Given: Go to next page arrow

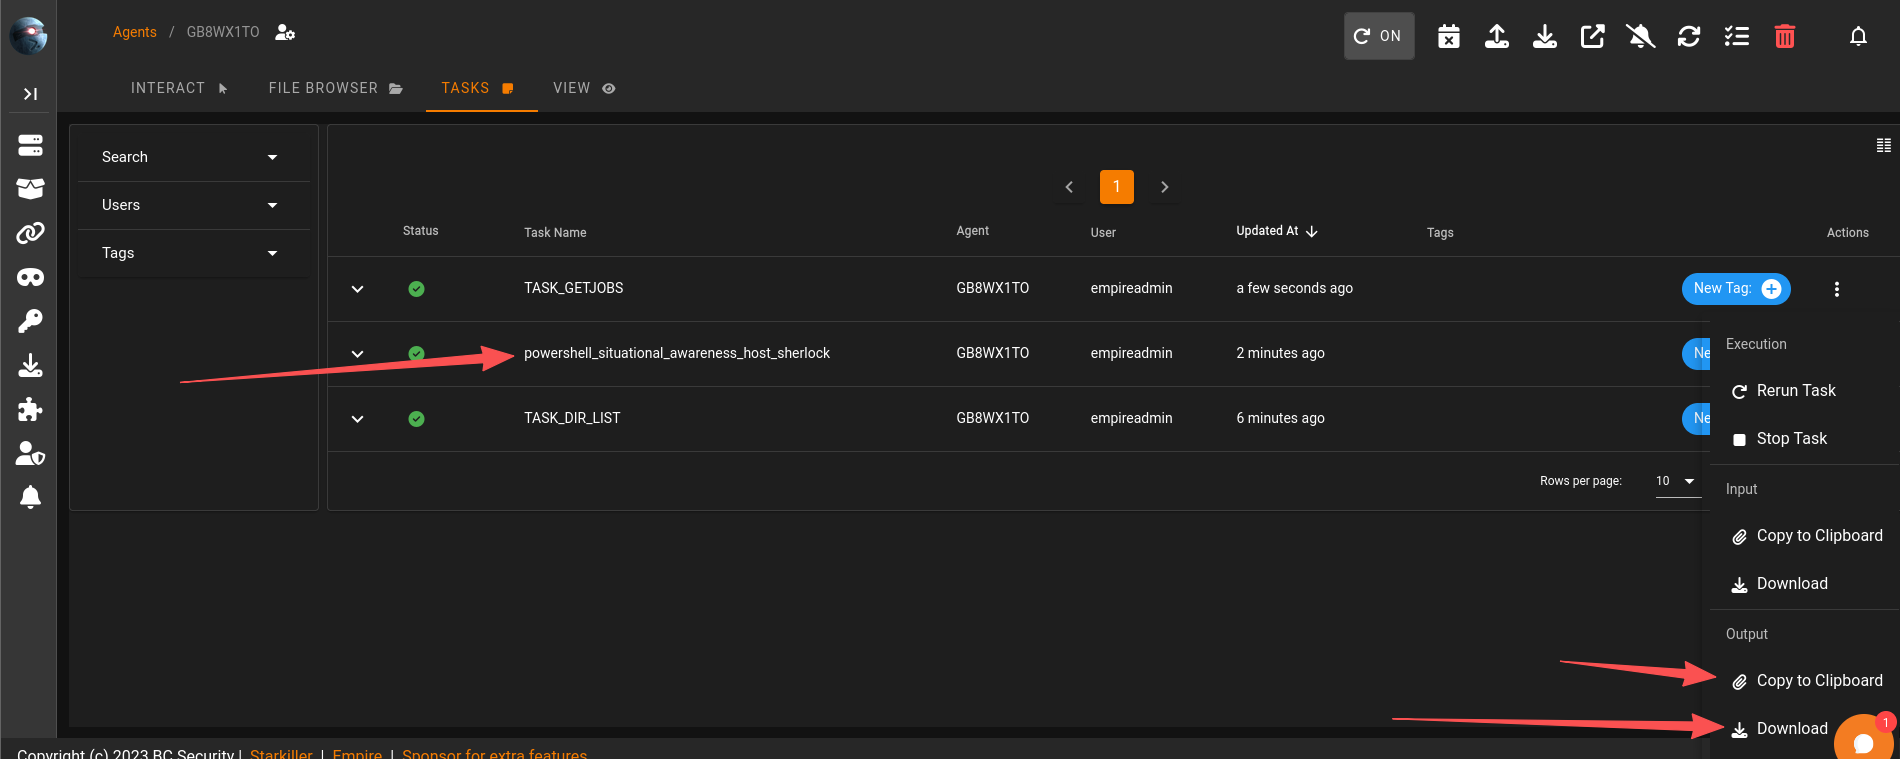Looking at the screenshot, I should (x=1164, y=187).
